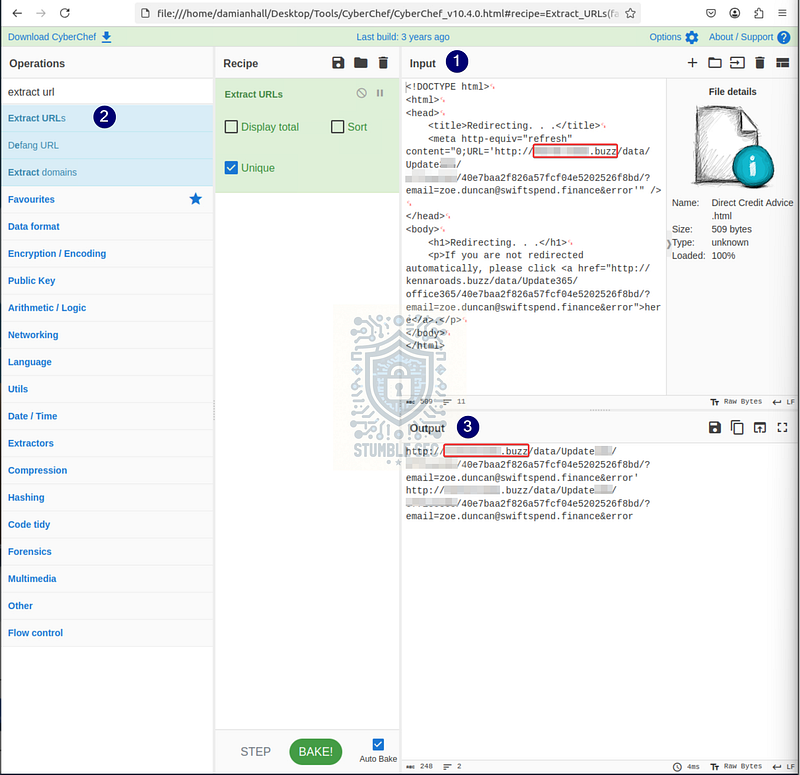Open file as input icon
The height and width of the screenshot is (775, 800).
click(737, 63)
